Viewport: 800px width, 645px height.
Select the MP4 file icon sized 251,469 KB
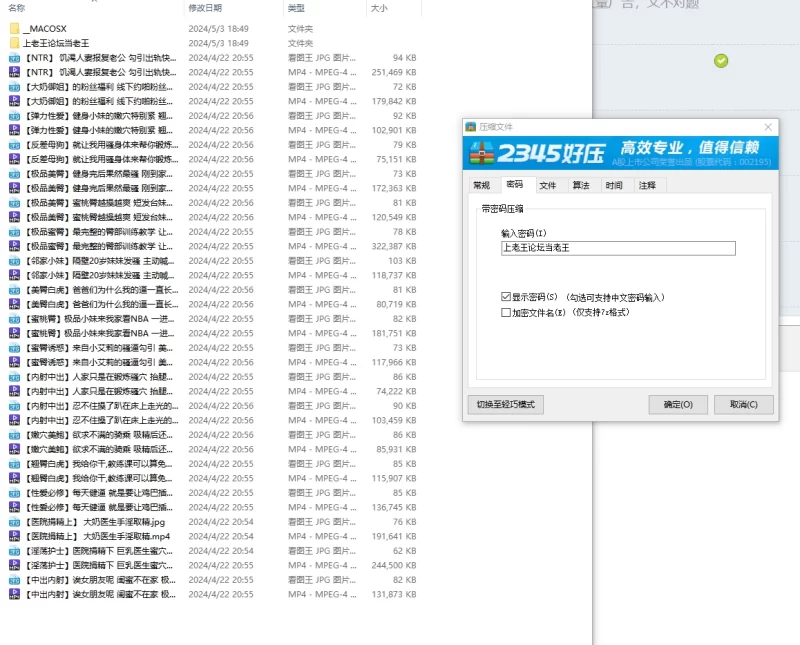point(14,72)
